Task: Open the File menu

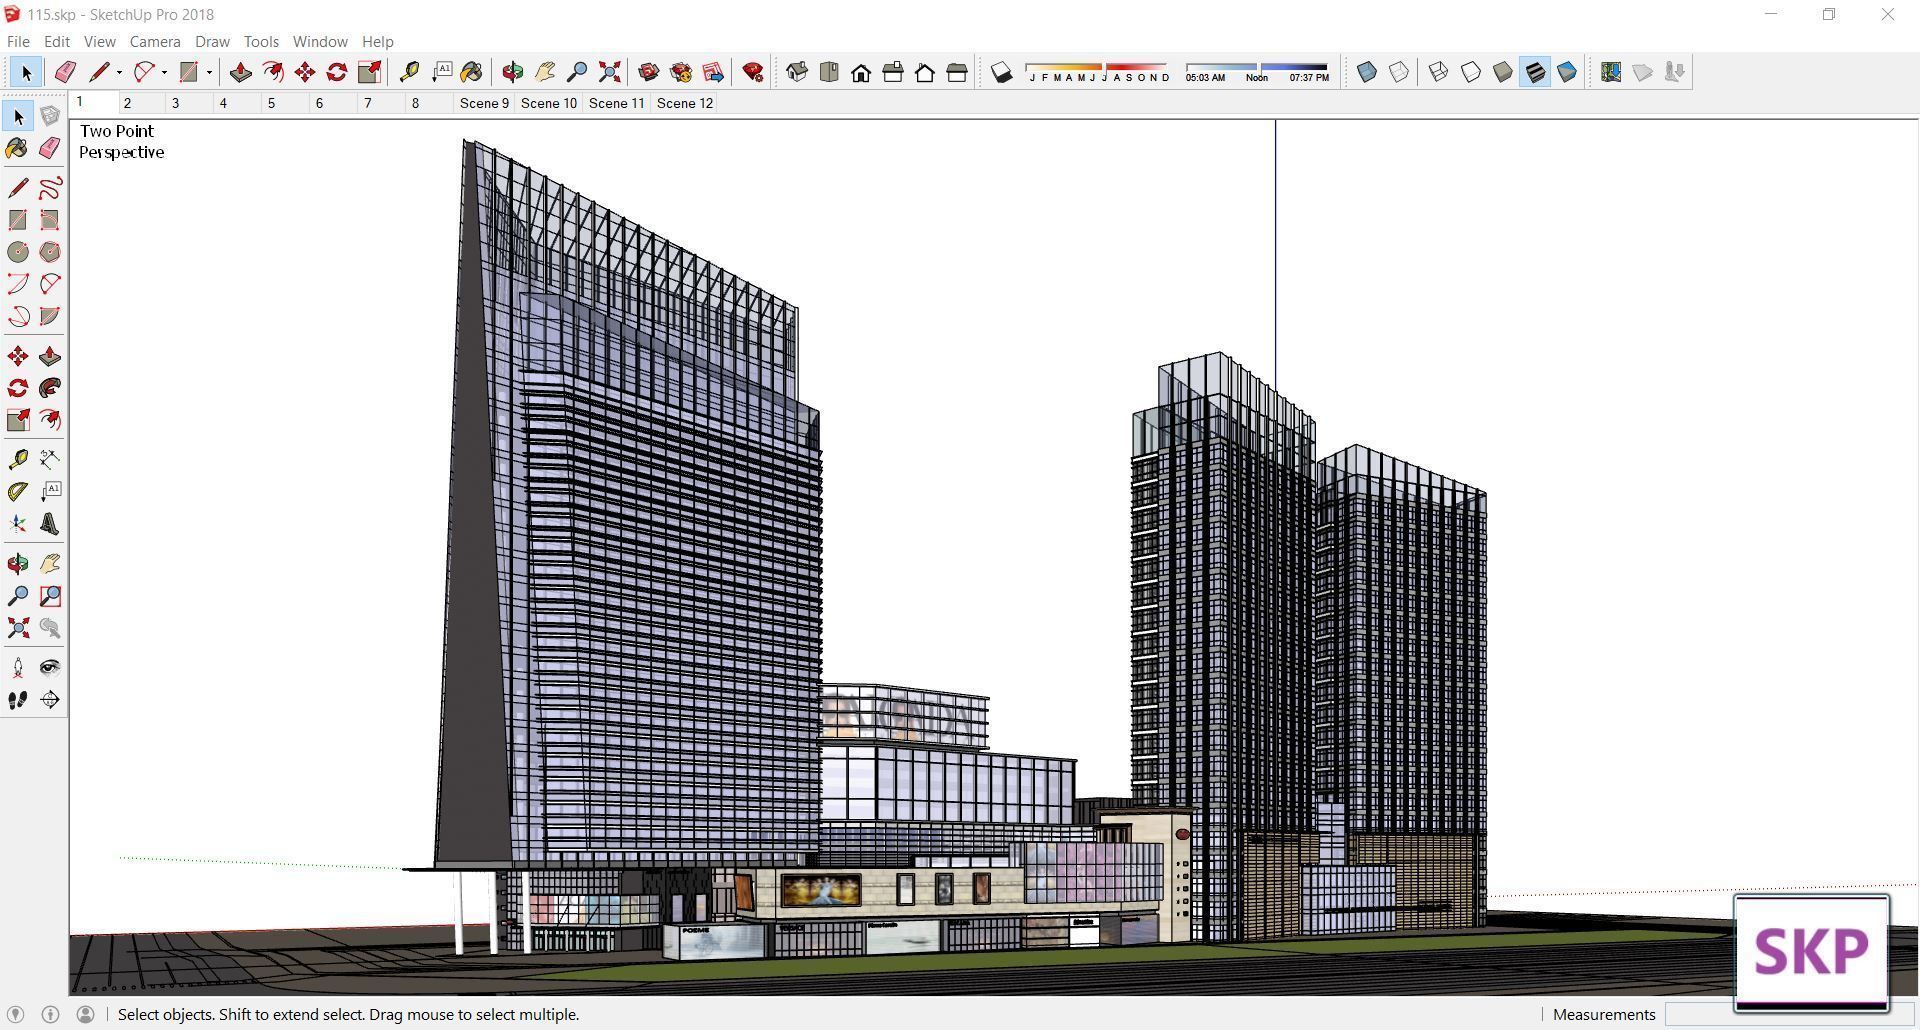Action: click(18, 41)
